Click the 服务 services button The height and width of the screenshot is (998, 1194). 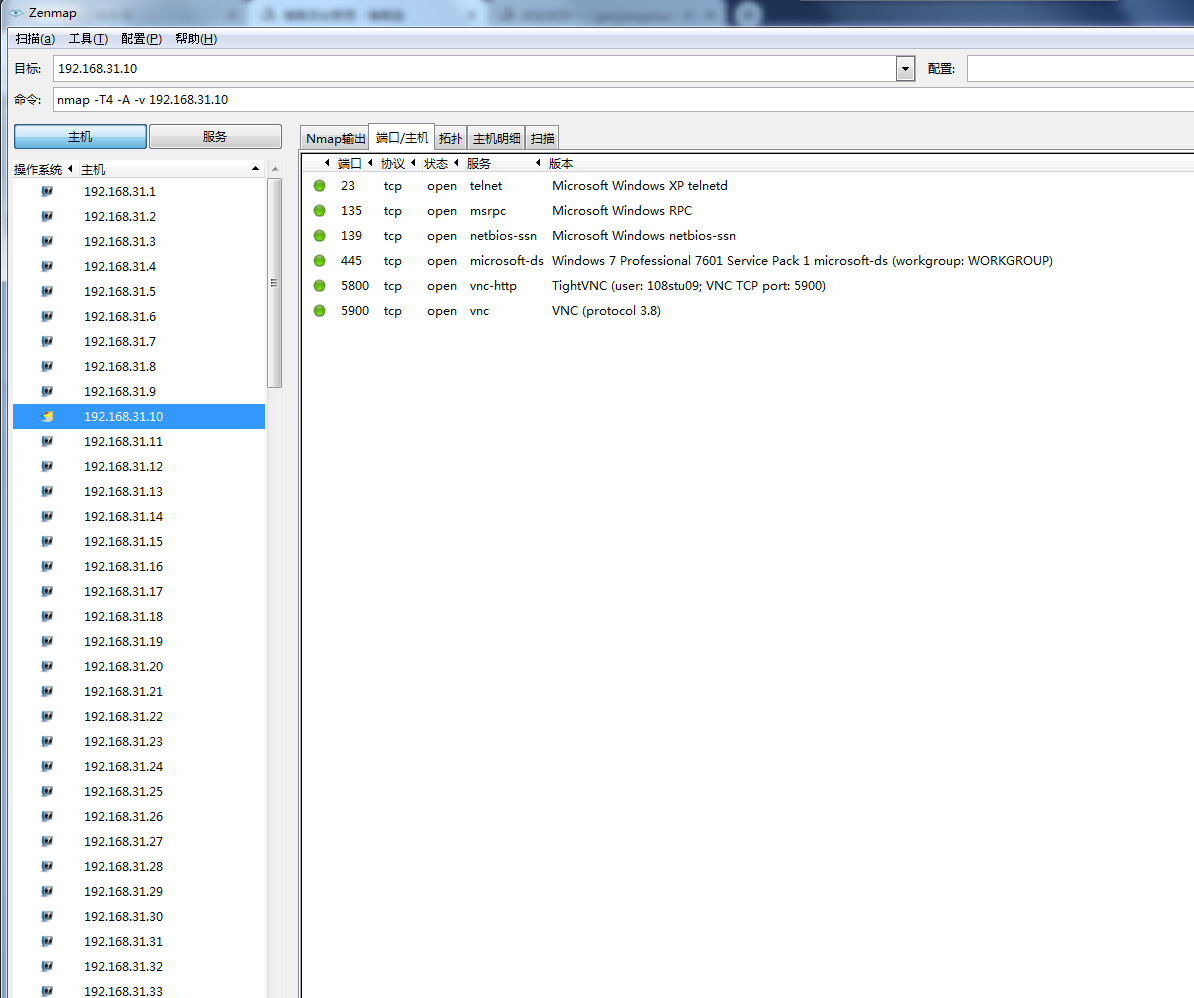tap(215, 136)
